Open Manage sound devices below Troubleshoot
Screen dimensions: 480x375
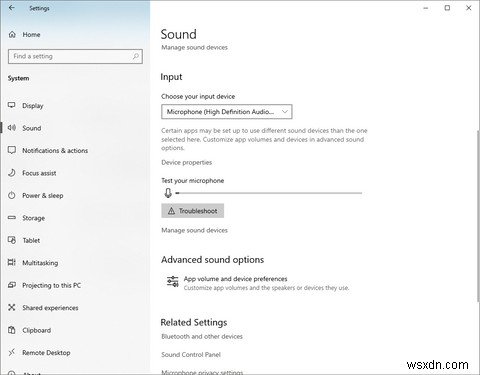[194, 230]
